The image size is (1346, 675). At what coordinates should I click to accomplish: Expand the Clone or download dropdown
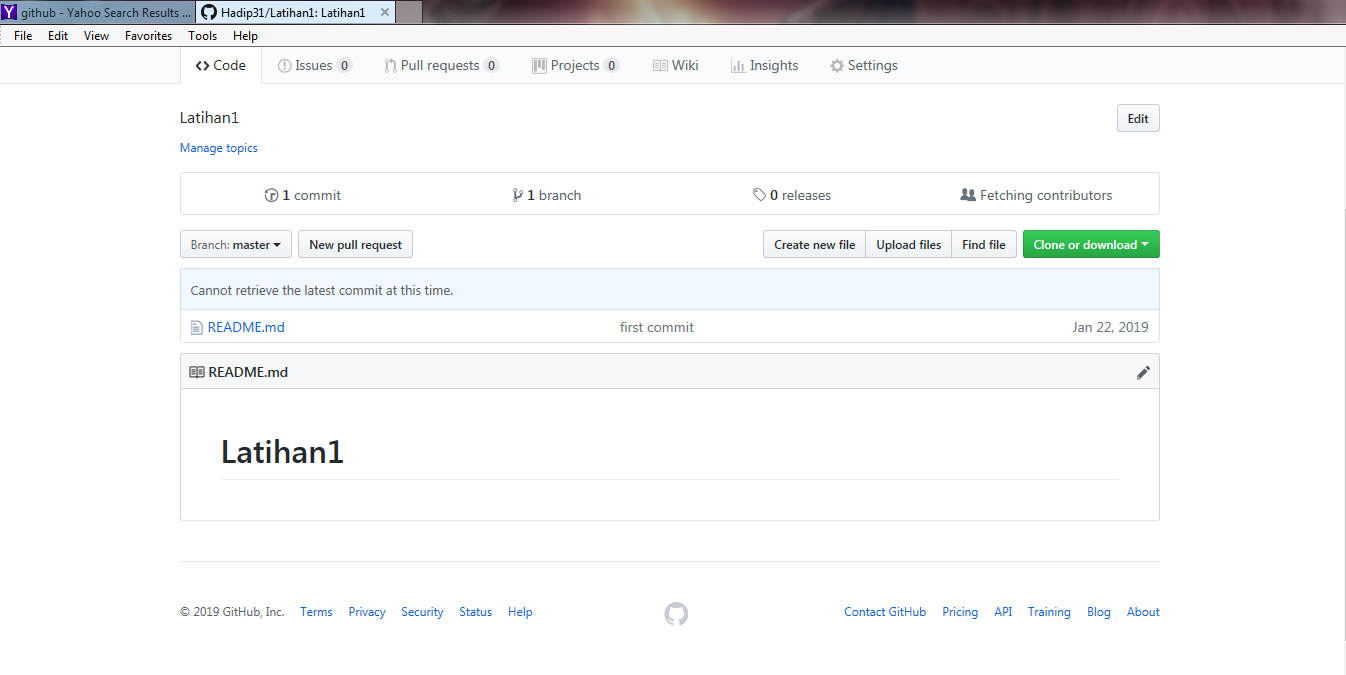(1091, 244)
